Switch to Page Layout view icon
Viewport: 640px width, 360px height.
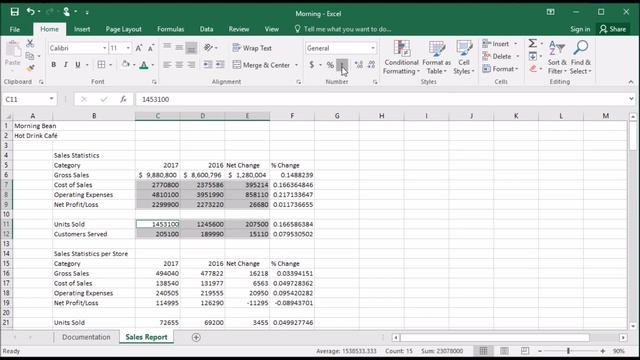tap(504, 351)
